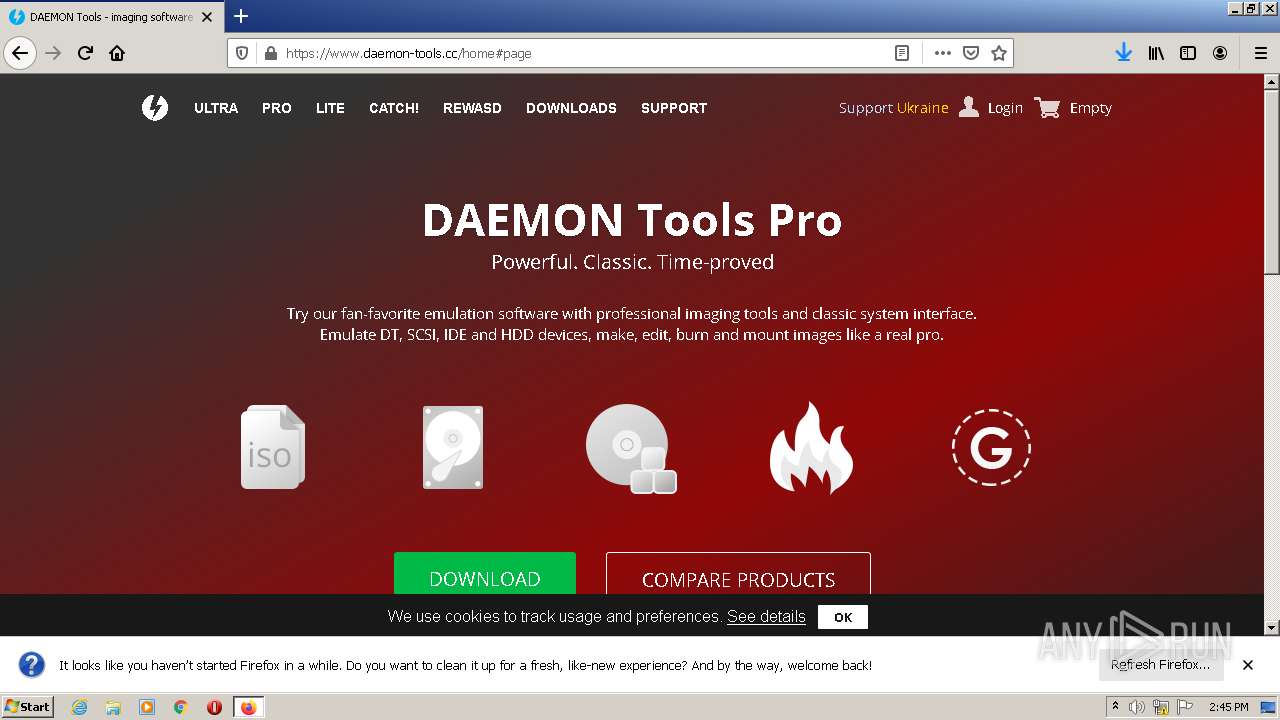Viewport: 1280px width, 720px height.
Task: Open the page actions three-dots menu
Action: click(x=942, y=53)
